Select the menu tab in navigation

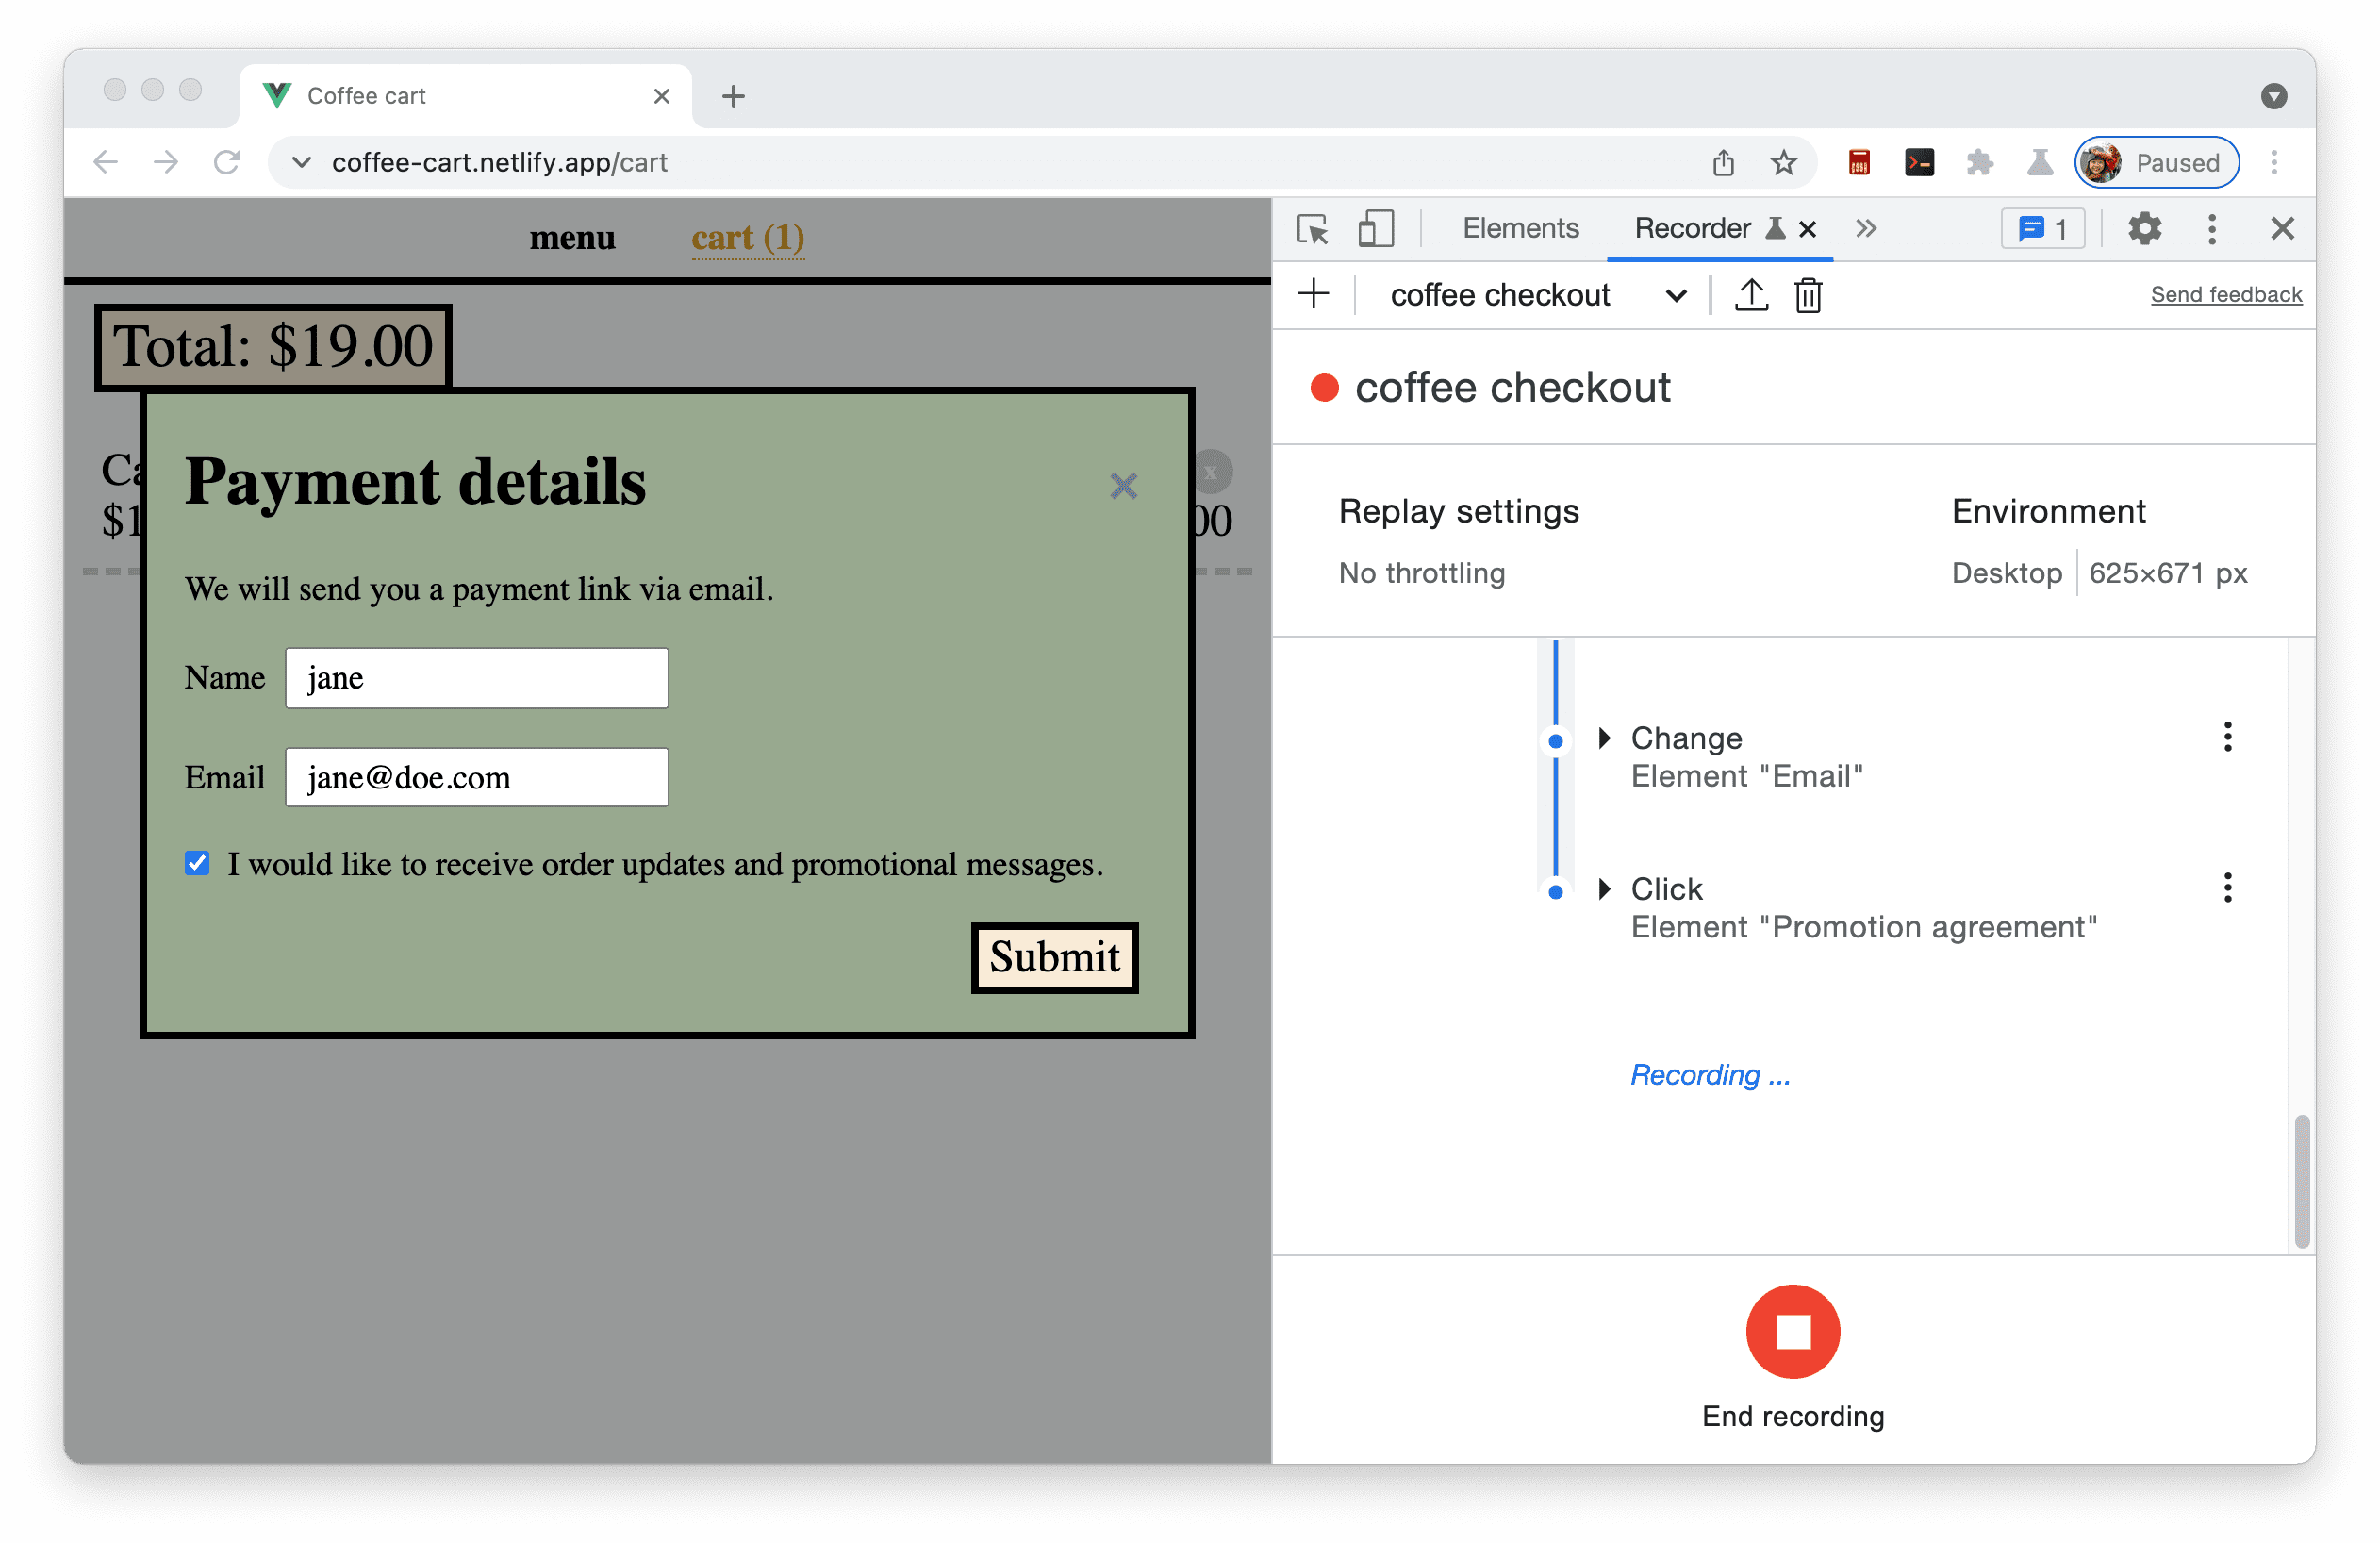click(572, 236)
